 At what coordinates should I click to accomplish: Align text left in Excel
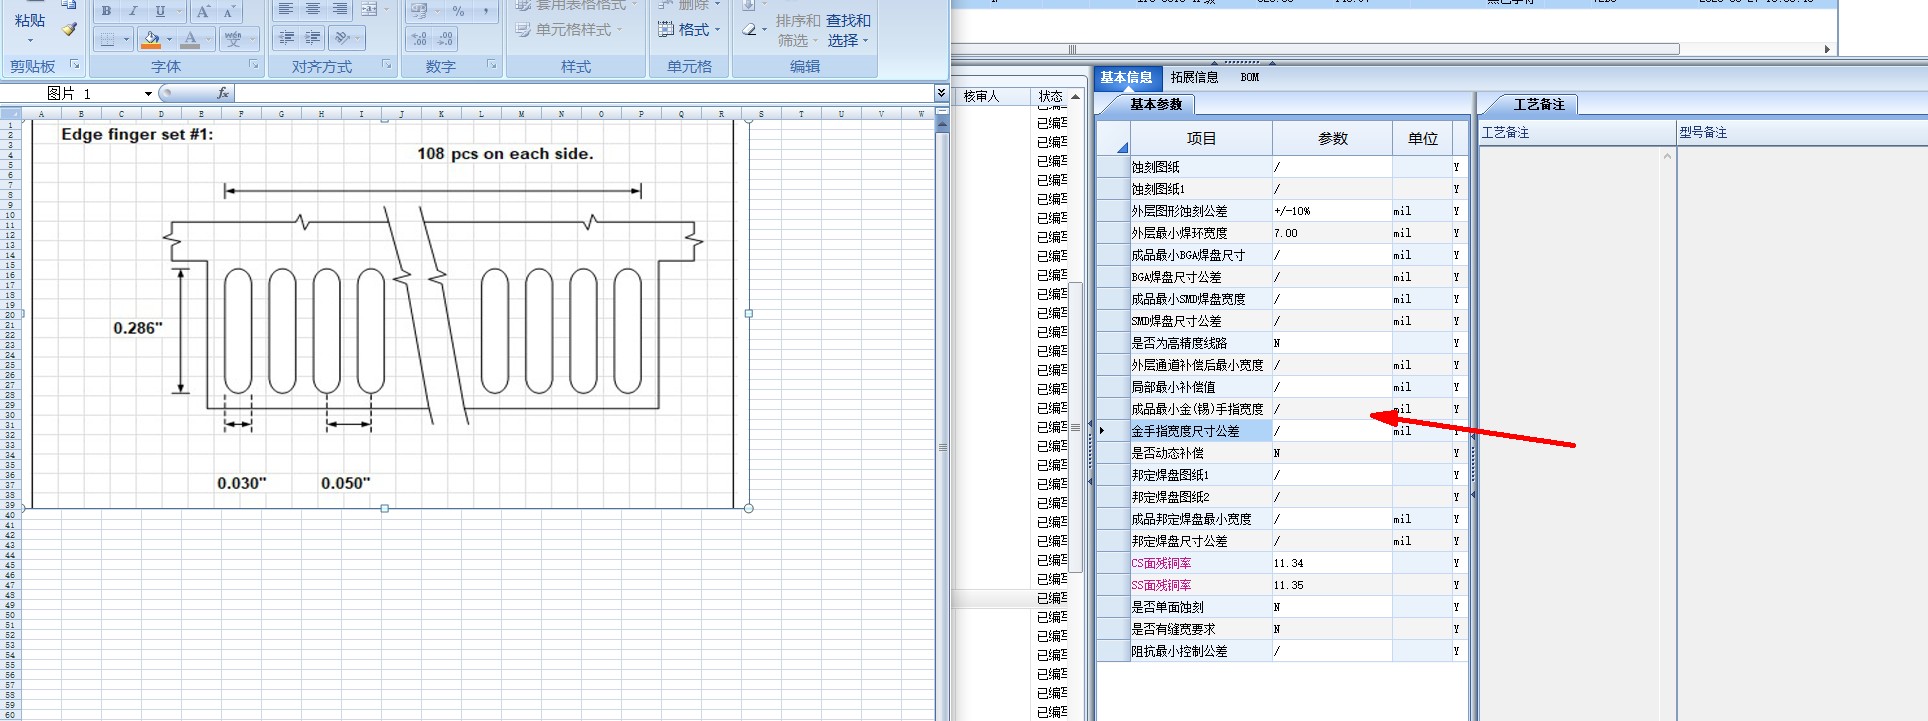[286, 9]
